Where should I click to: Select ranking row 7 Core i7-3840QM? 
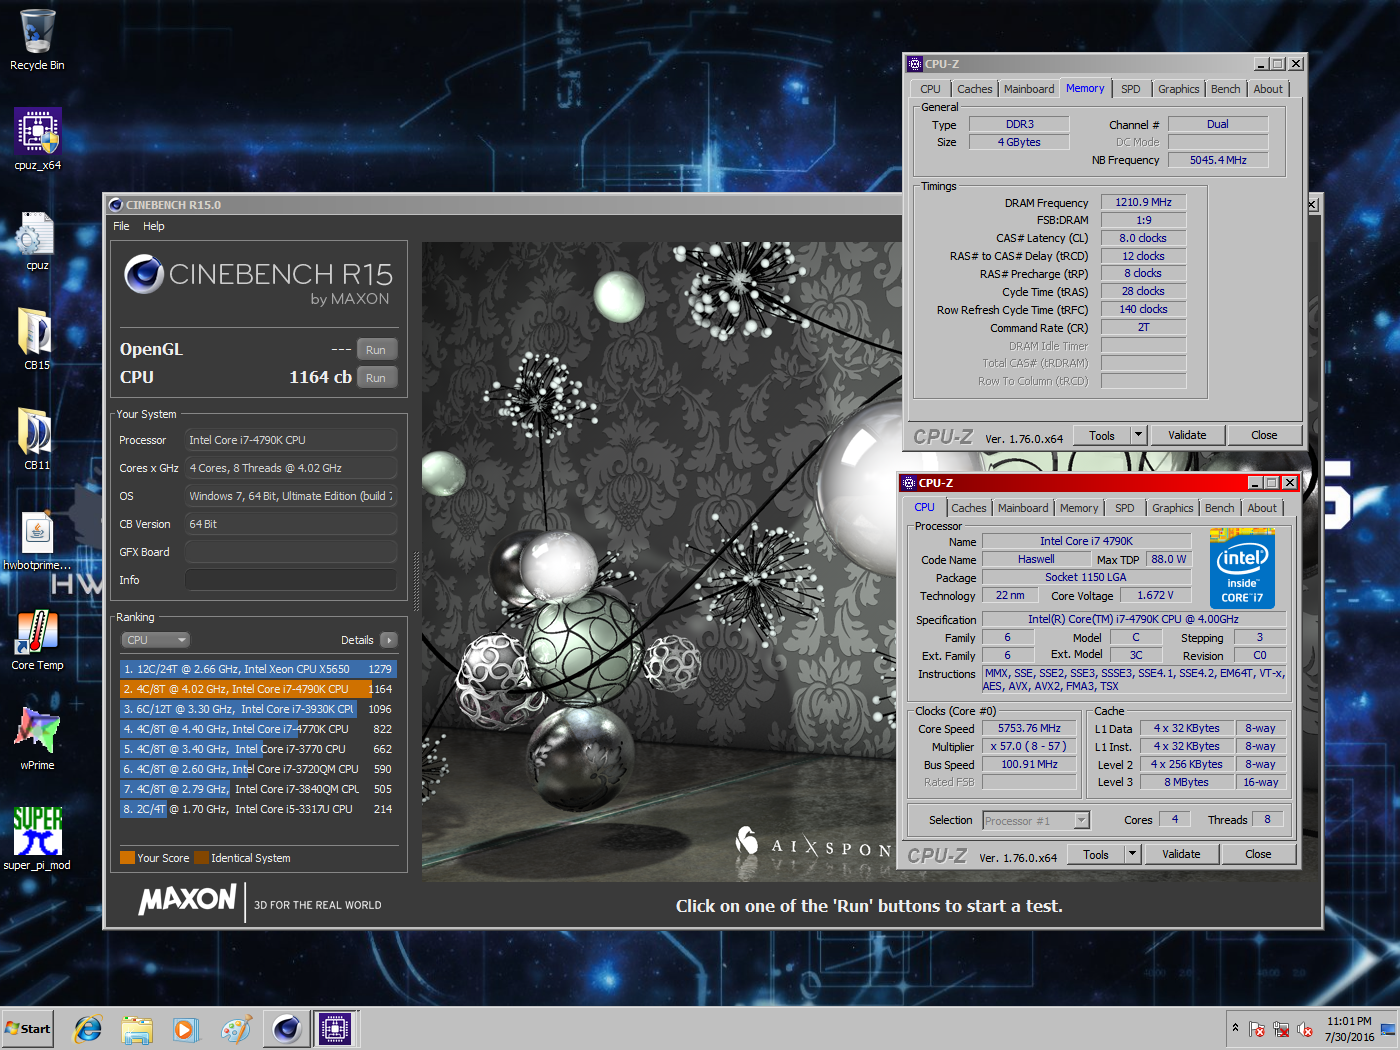258,789
